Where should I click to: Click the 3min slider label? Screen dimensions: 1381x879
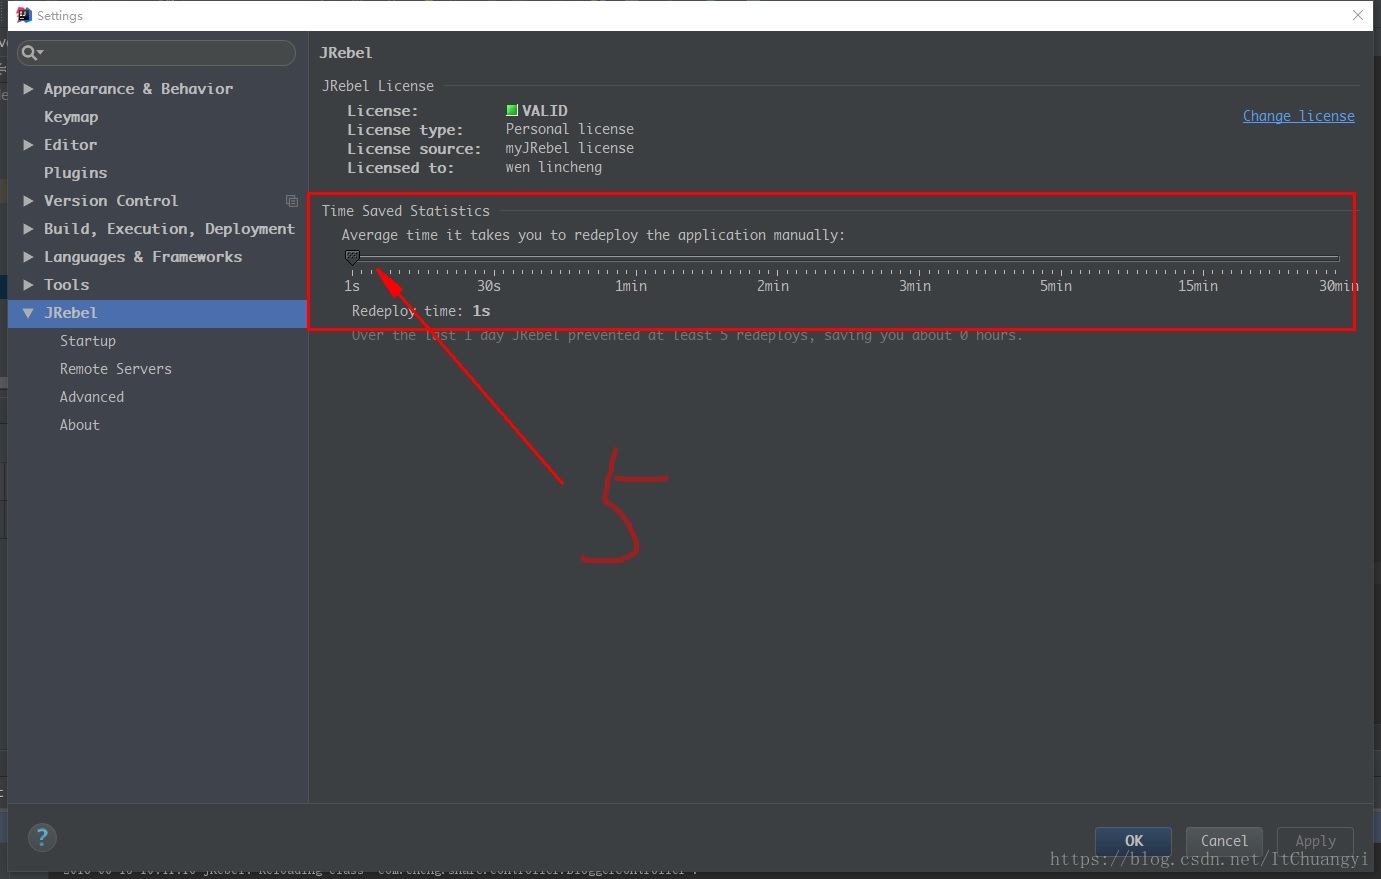[914, 286]
